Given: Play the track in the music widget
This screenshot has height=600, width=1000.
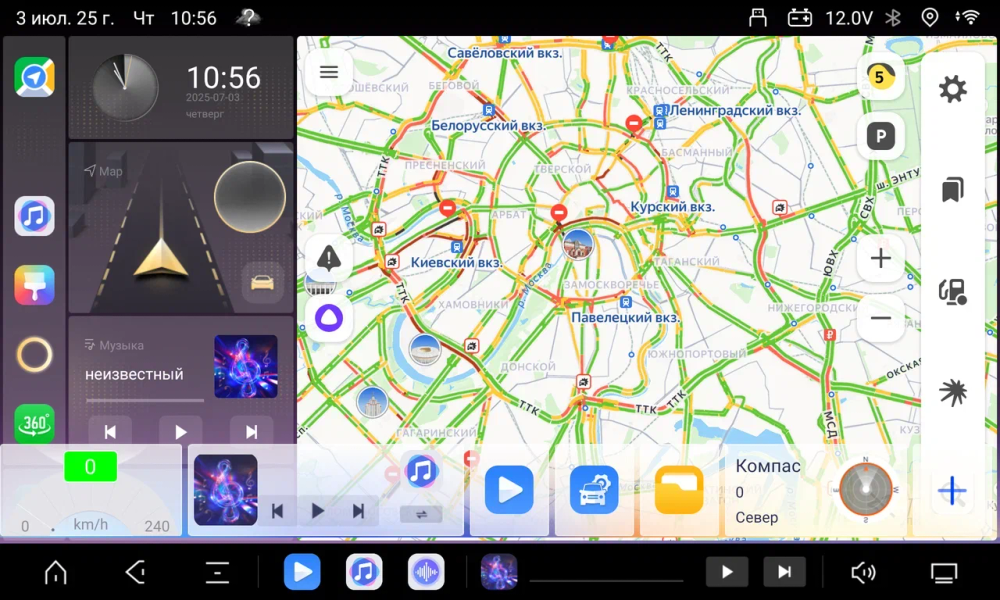Looking at the screenshot, I should [180, 431].
